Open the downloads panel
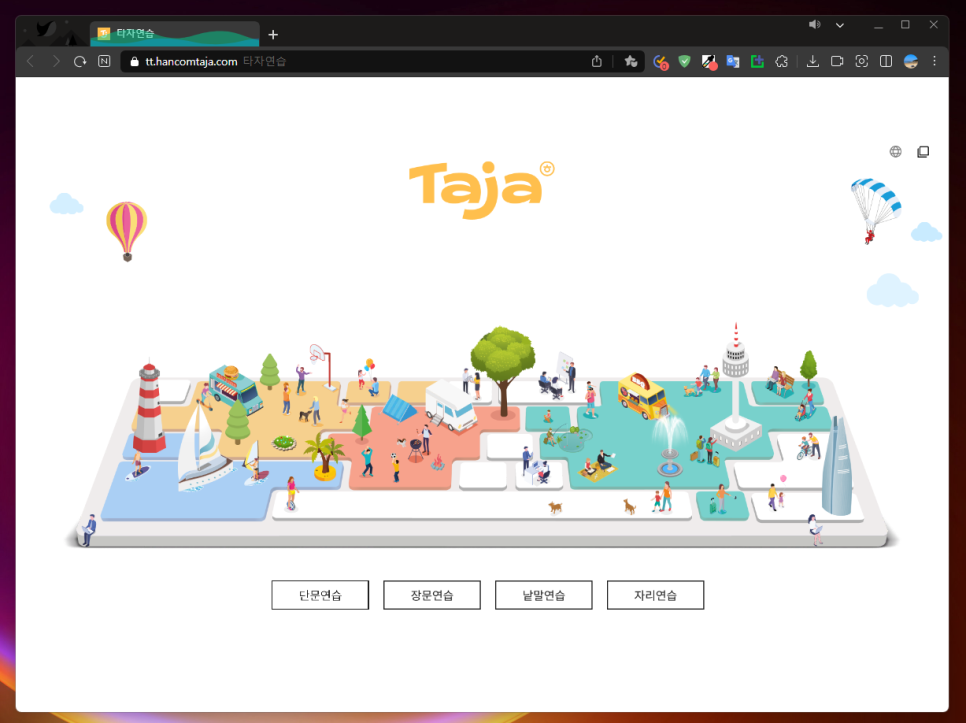The width and height of the screenshot is (966, 723). click(x=813, y=61)
